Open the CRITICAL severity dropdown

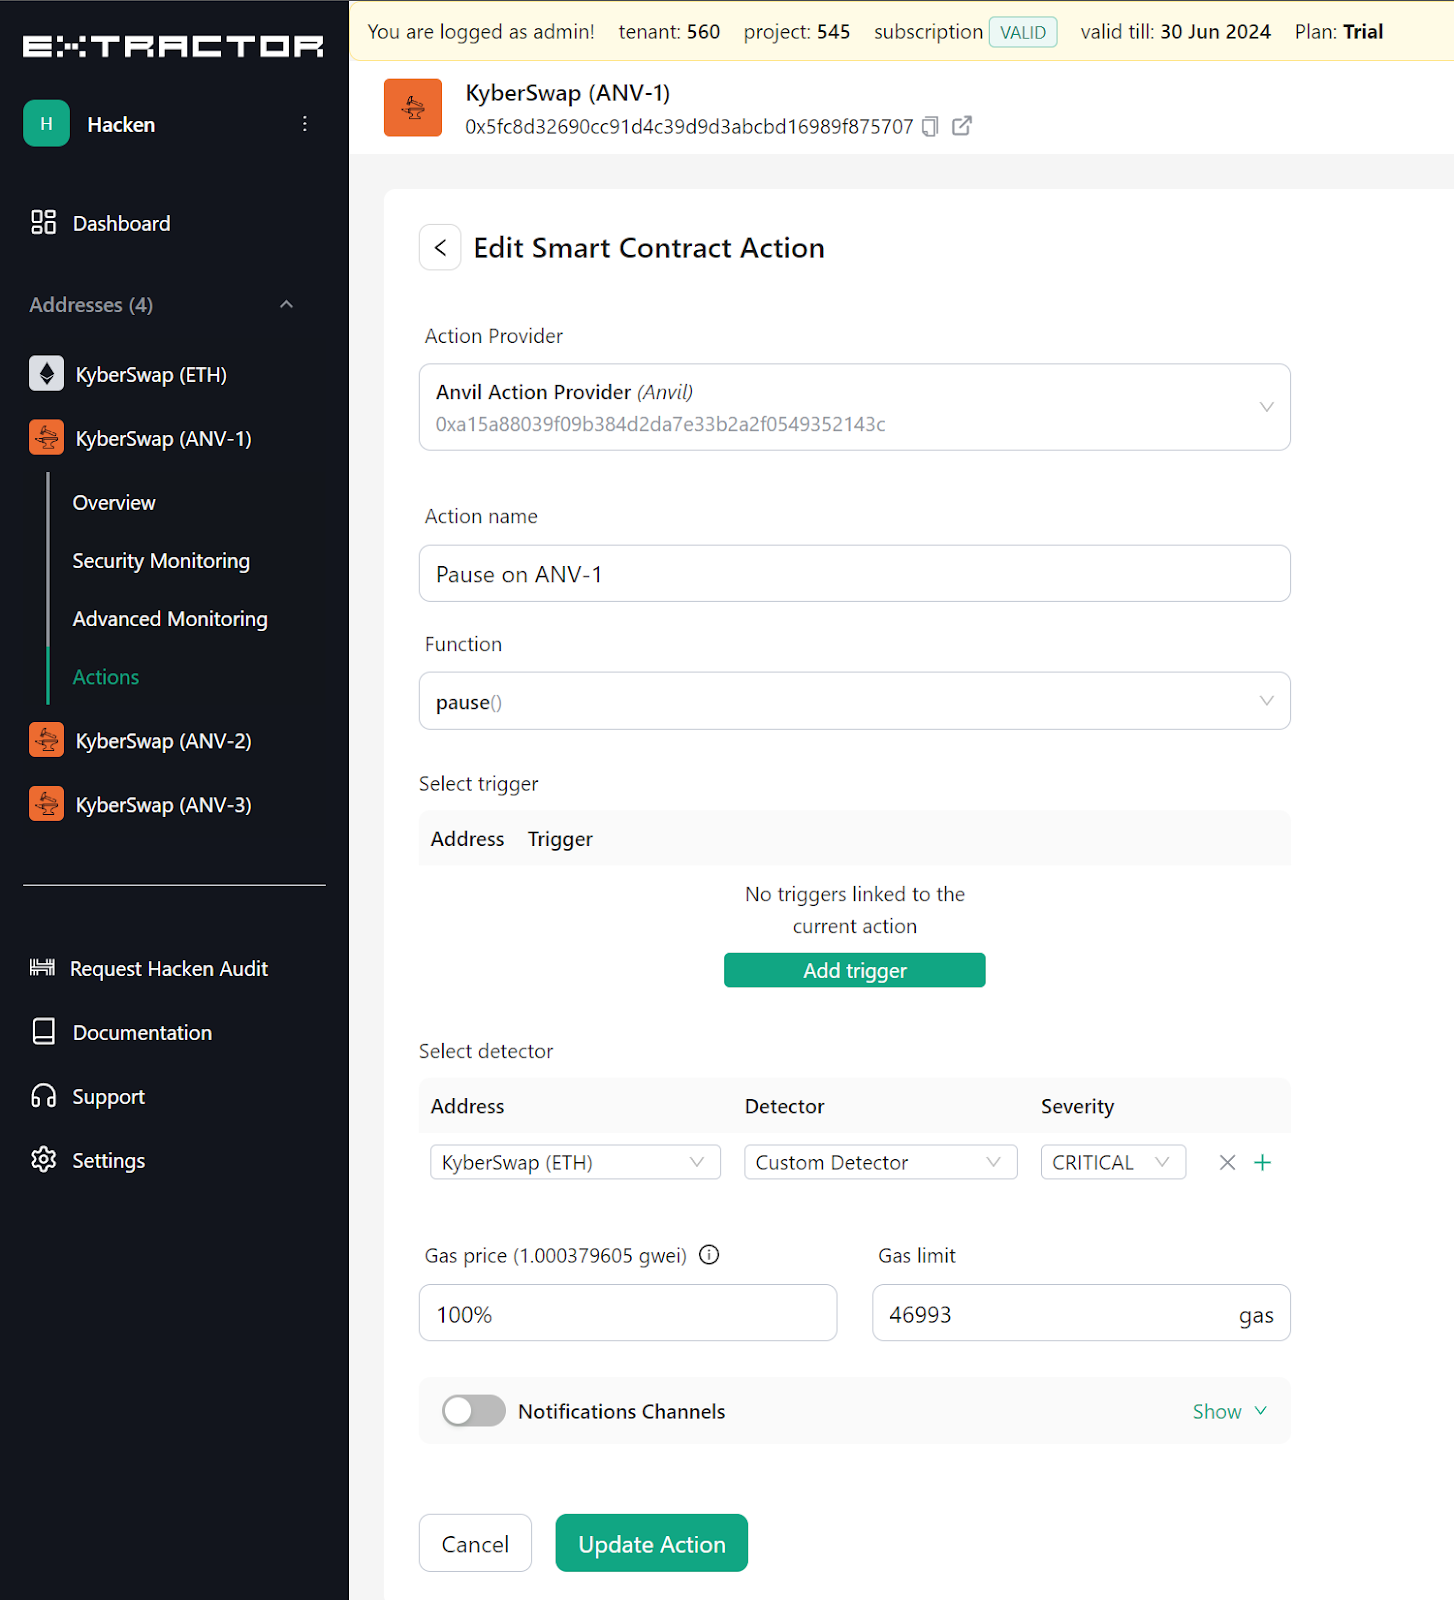pyautogui.click(x=1113, y=1162)
